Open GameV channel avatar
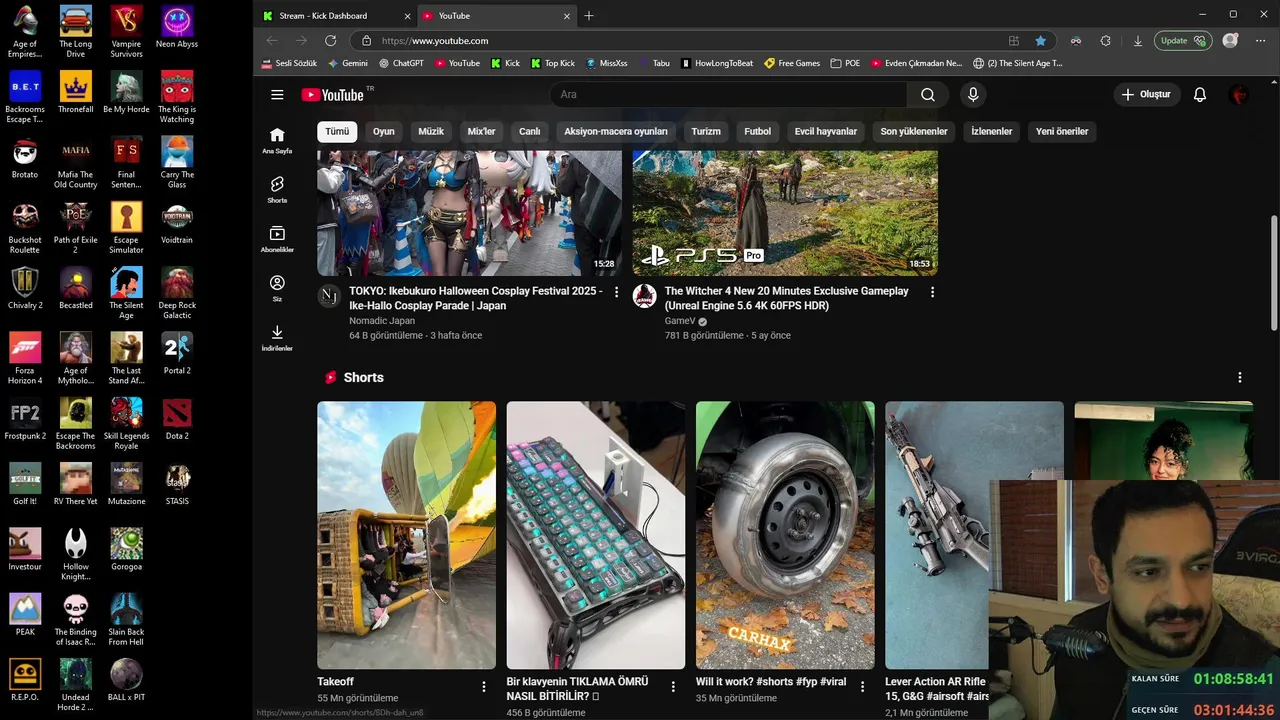 (645, 296)
